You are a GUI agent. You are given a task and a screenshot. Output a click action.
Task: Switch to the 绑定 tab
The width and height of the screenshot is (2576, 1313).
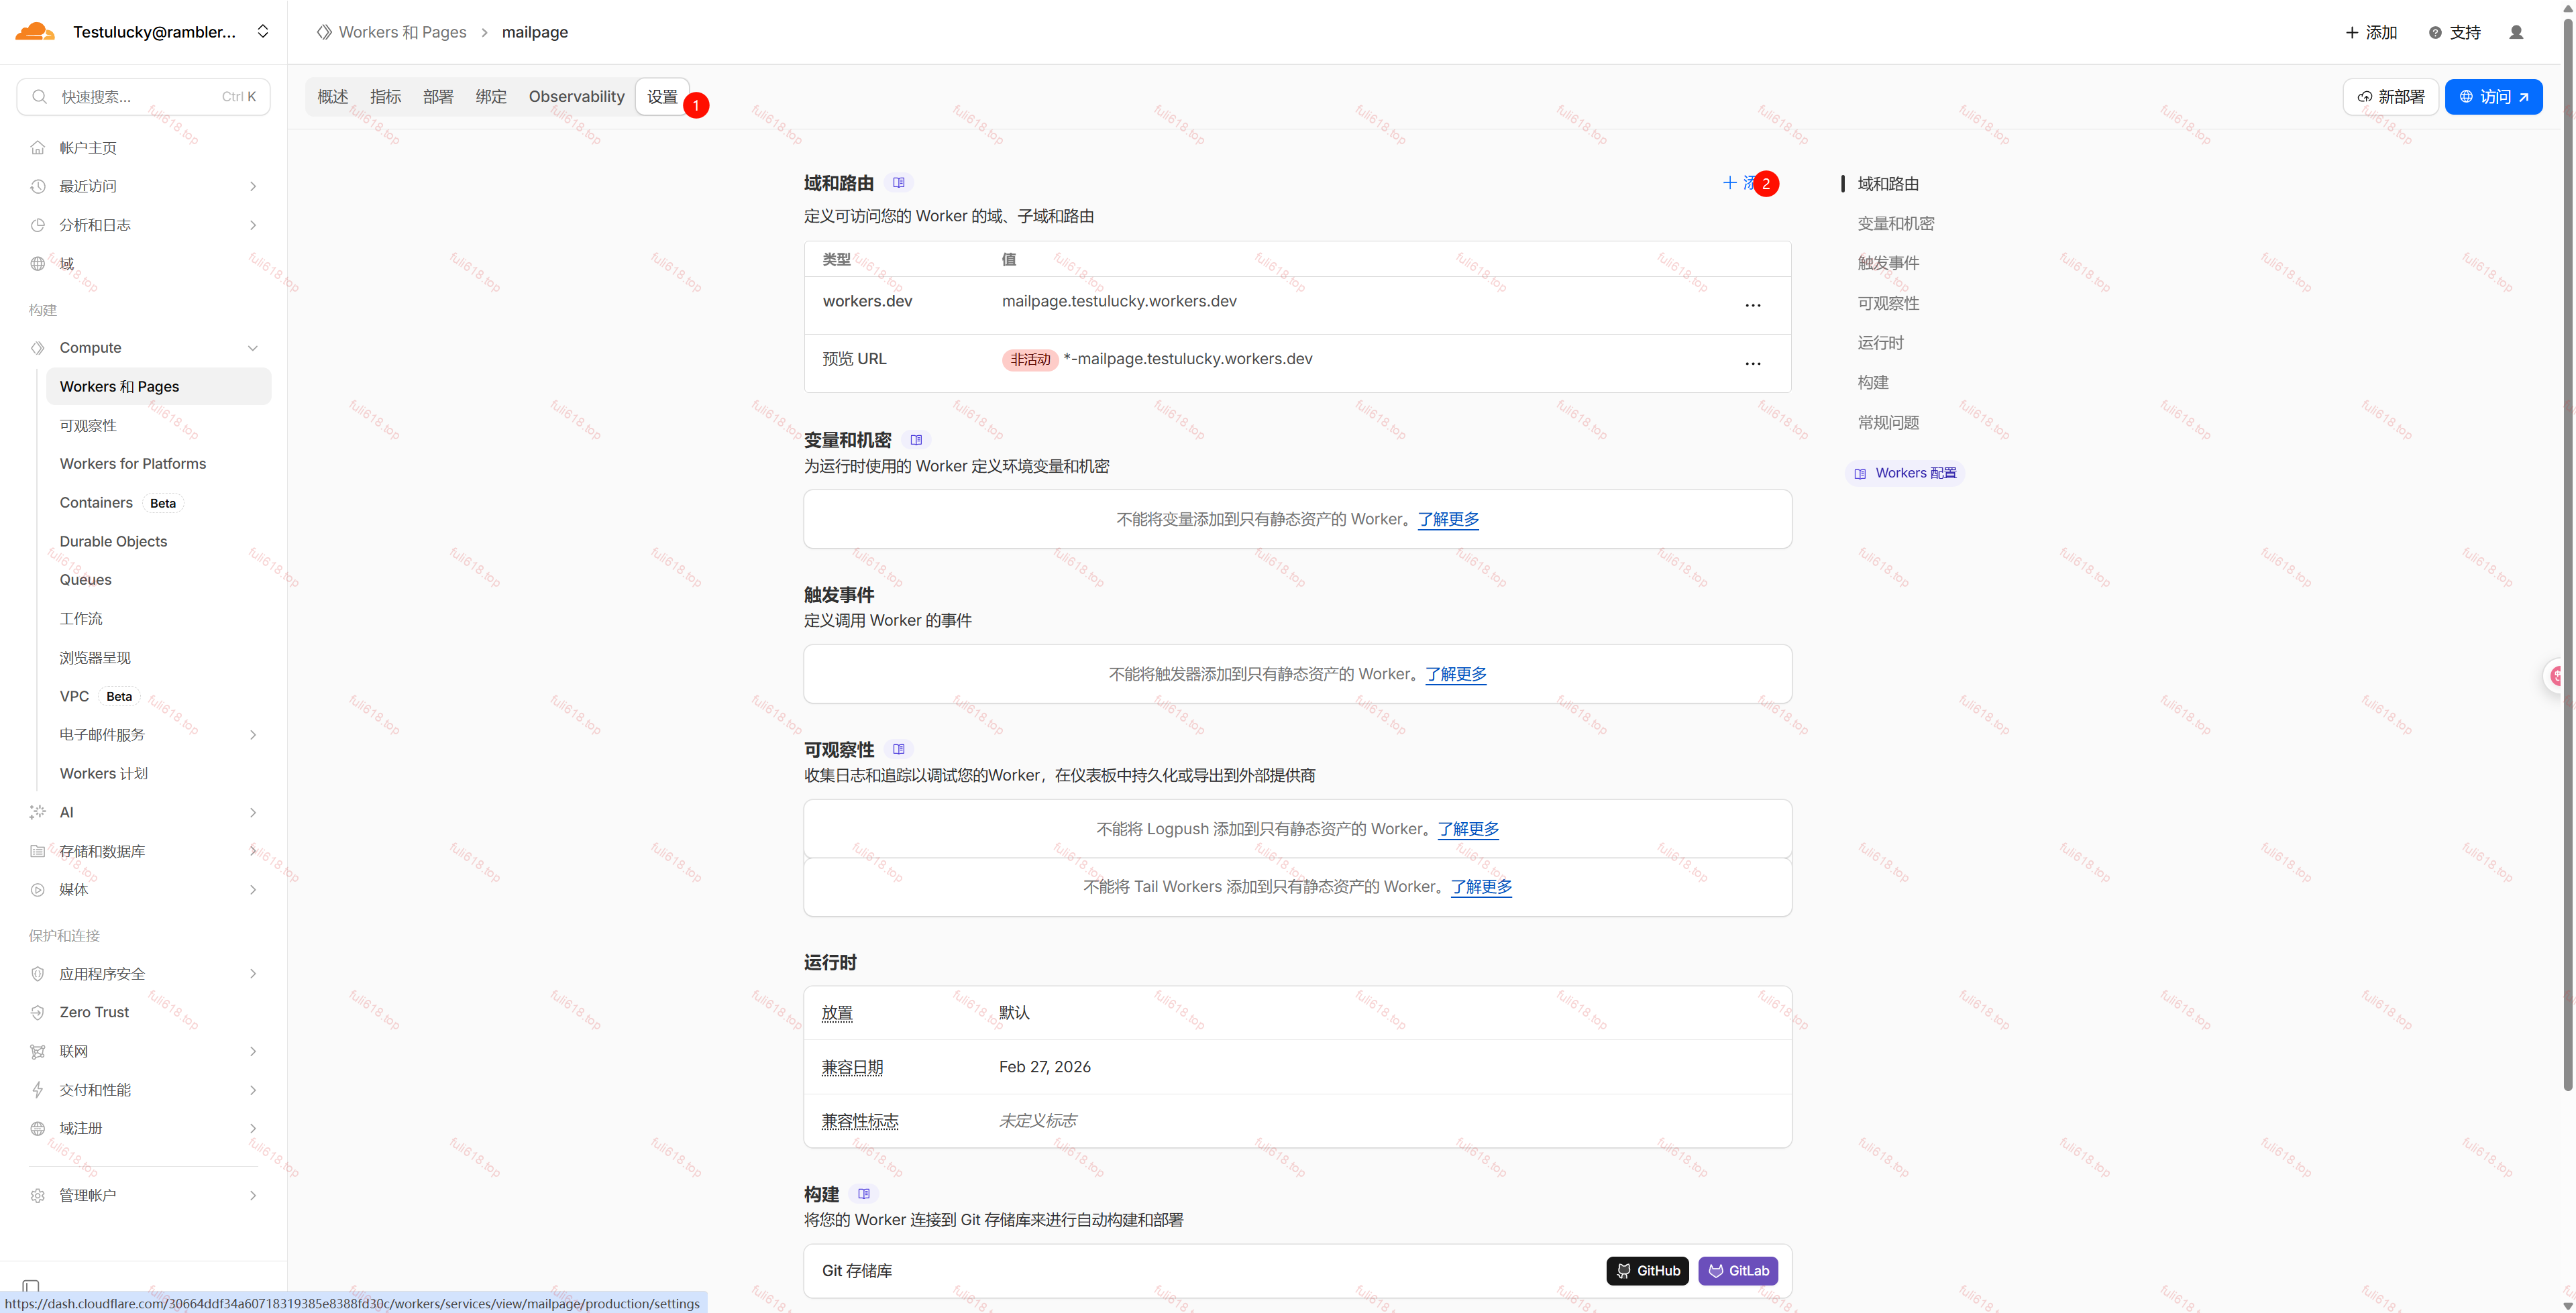(491, 96)
